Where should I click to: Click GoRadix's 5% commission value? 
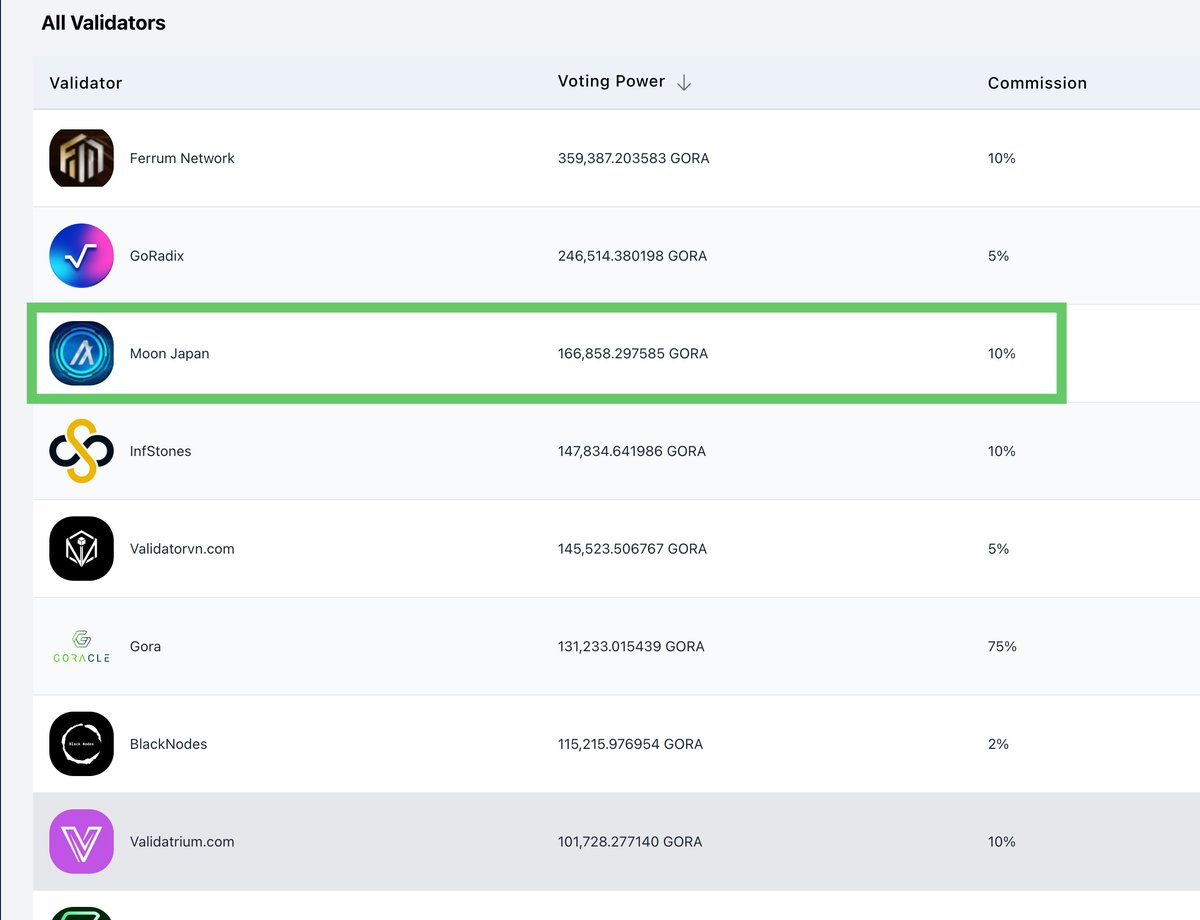point(998,256)
